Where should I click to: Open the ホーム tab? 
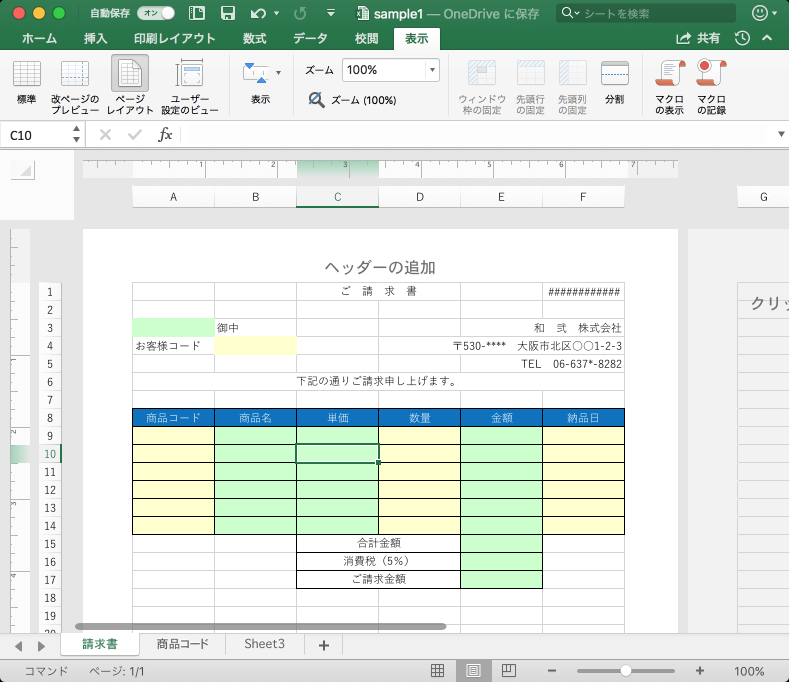pyautogui.click(x=39, y=38)
